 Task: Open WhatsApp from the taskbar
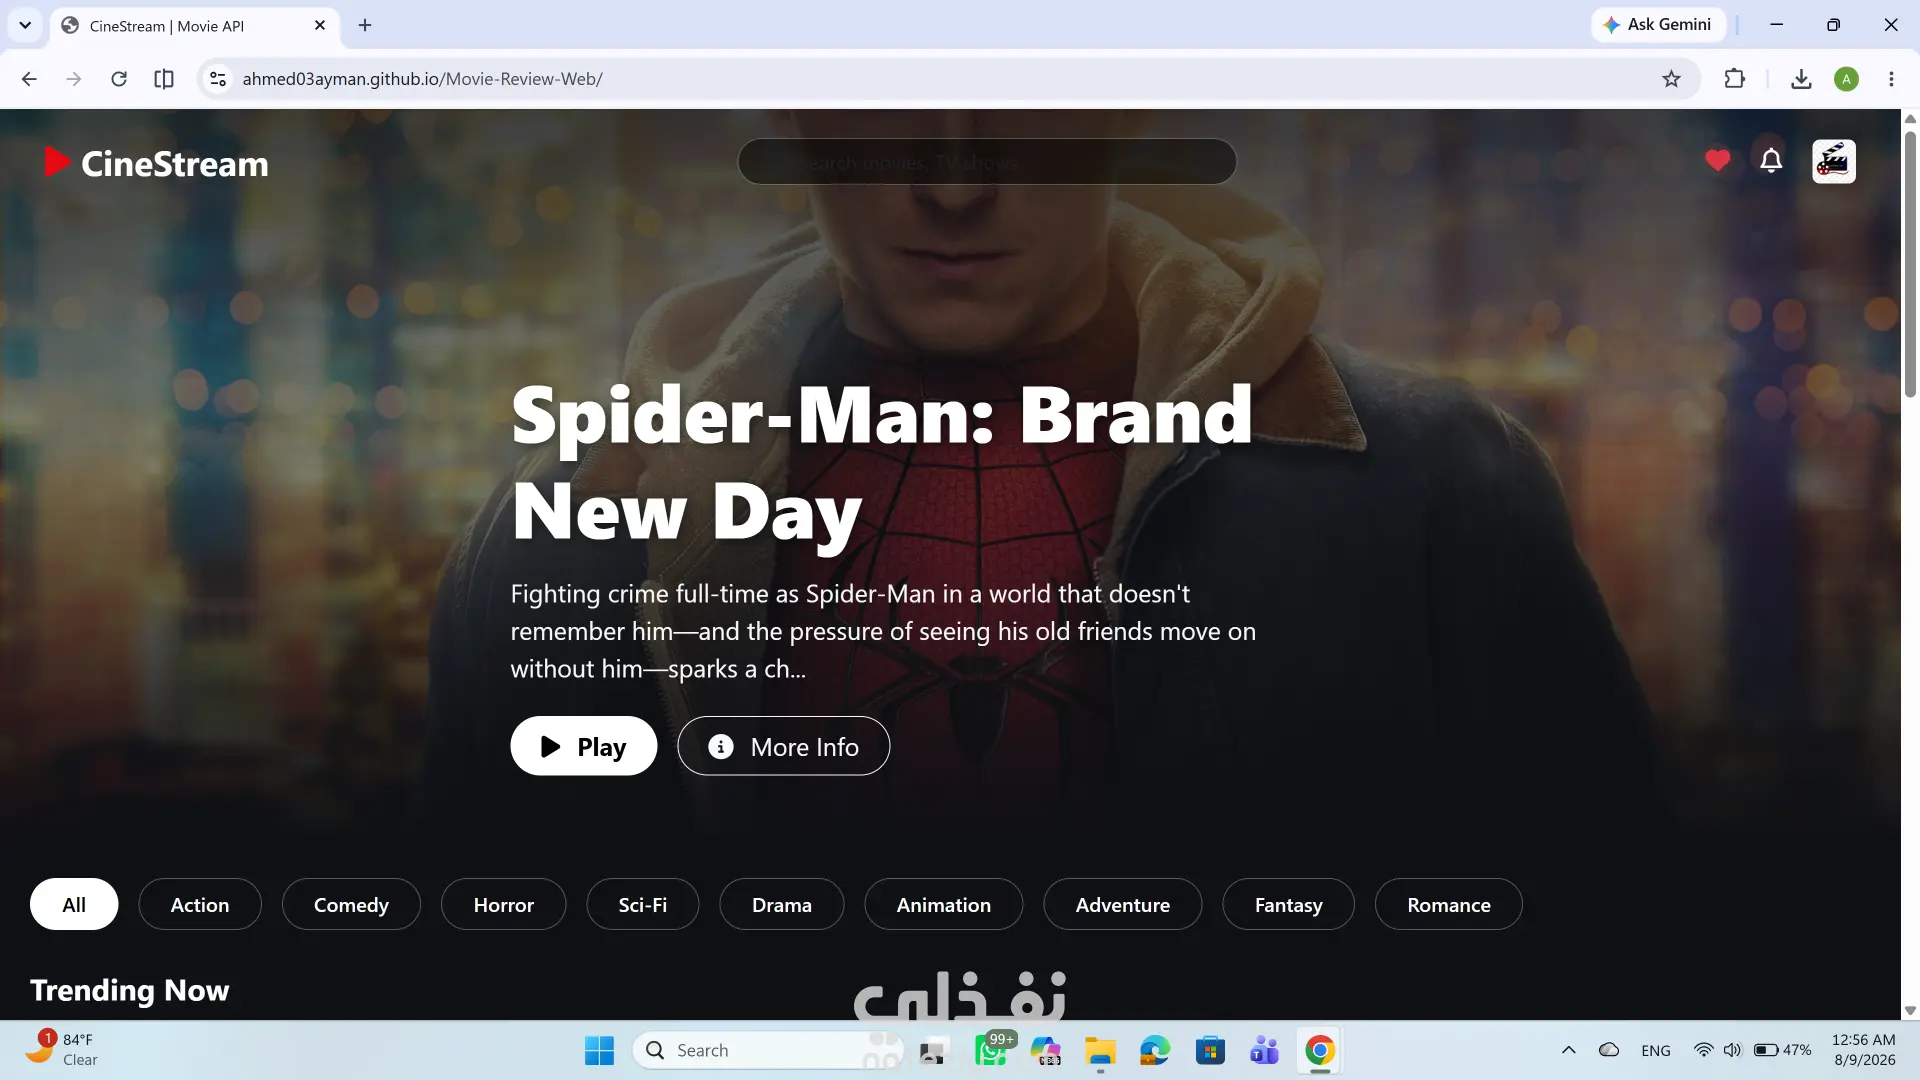(991, 1051)
